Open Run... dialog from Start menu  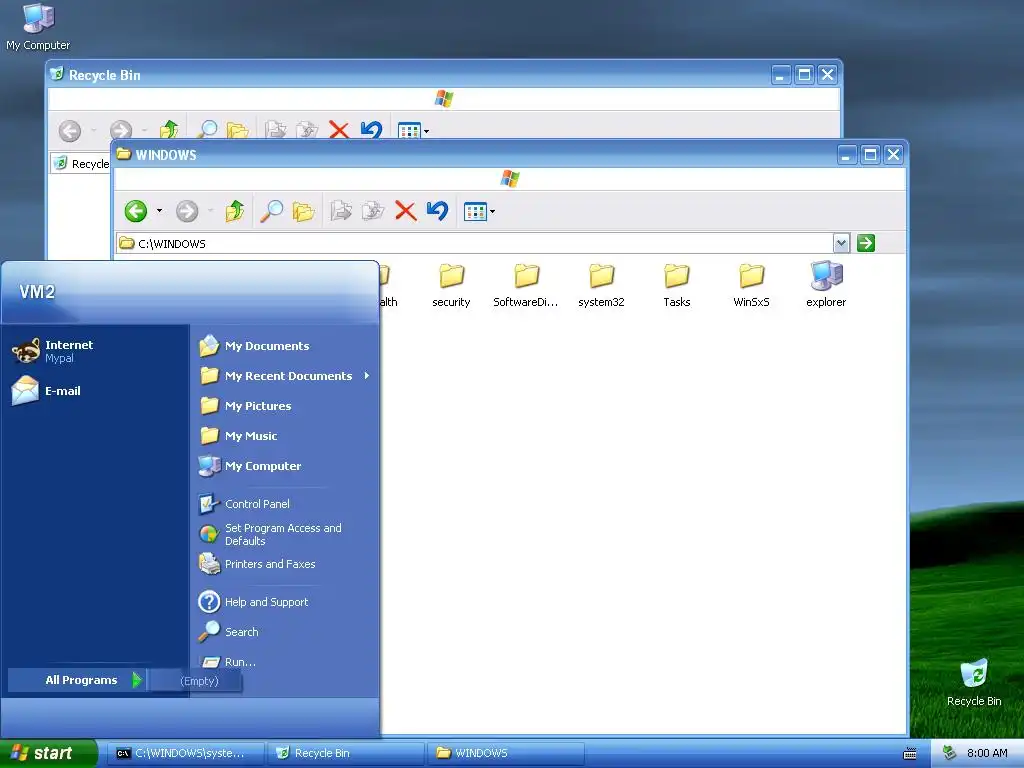(x=285, y=662)
